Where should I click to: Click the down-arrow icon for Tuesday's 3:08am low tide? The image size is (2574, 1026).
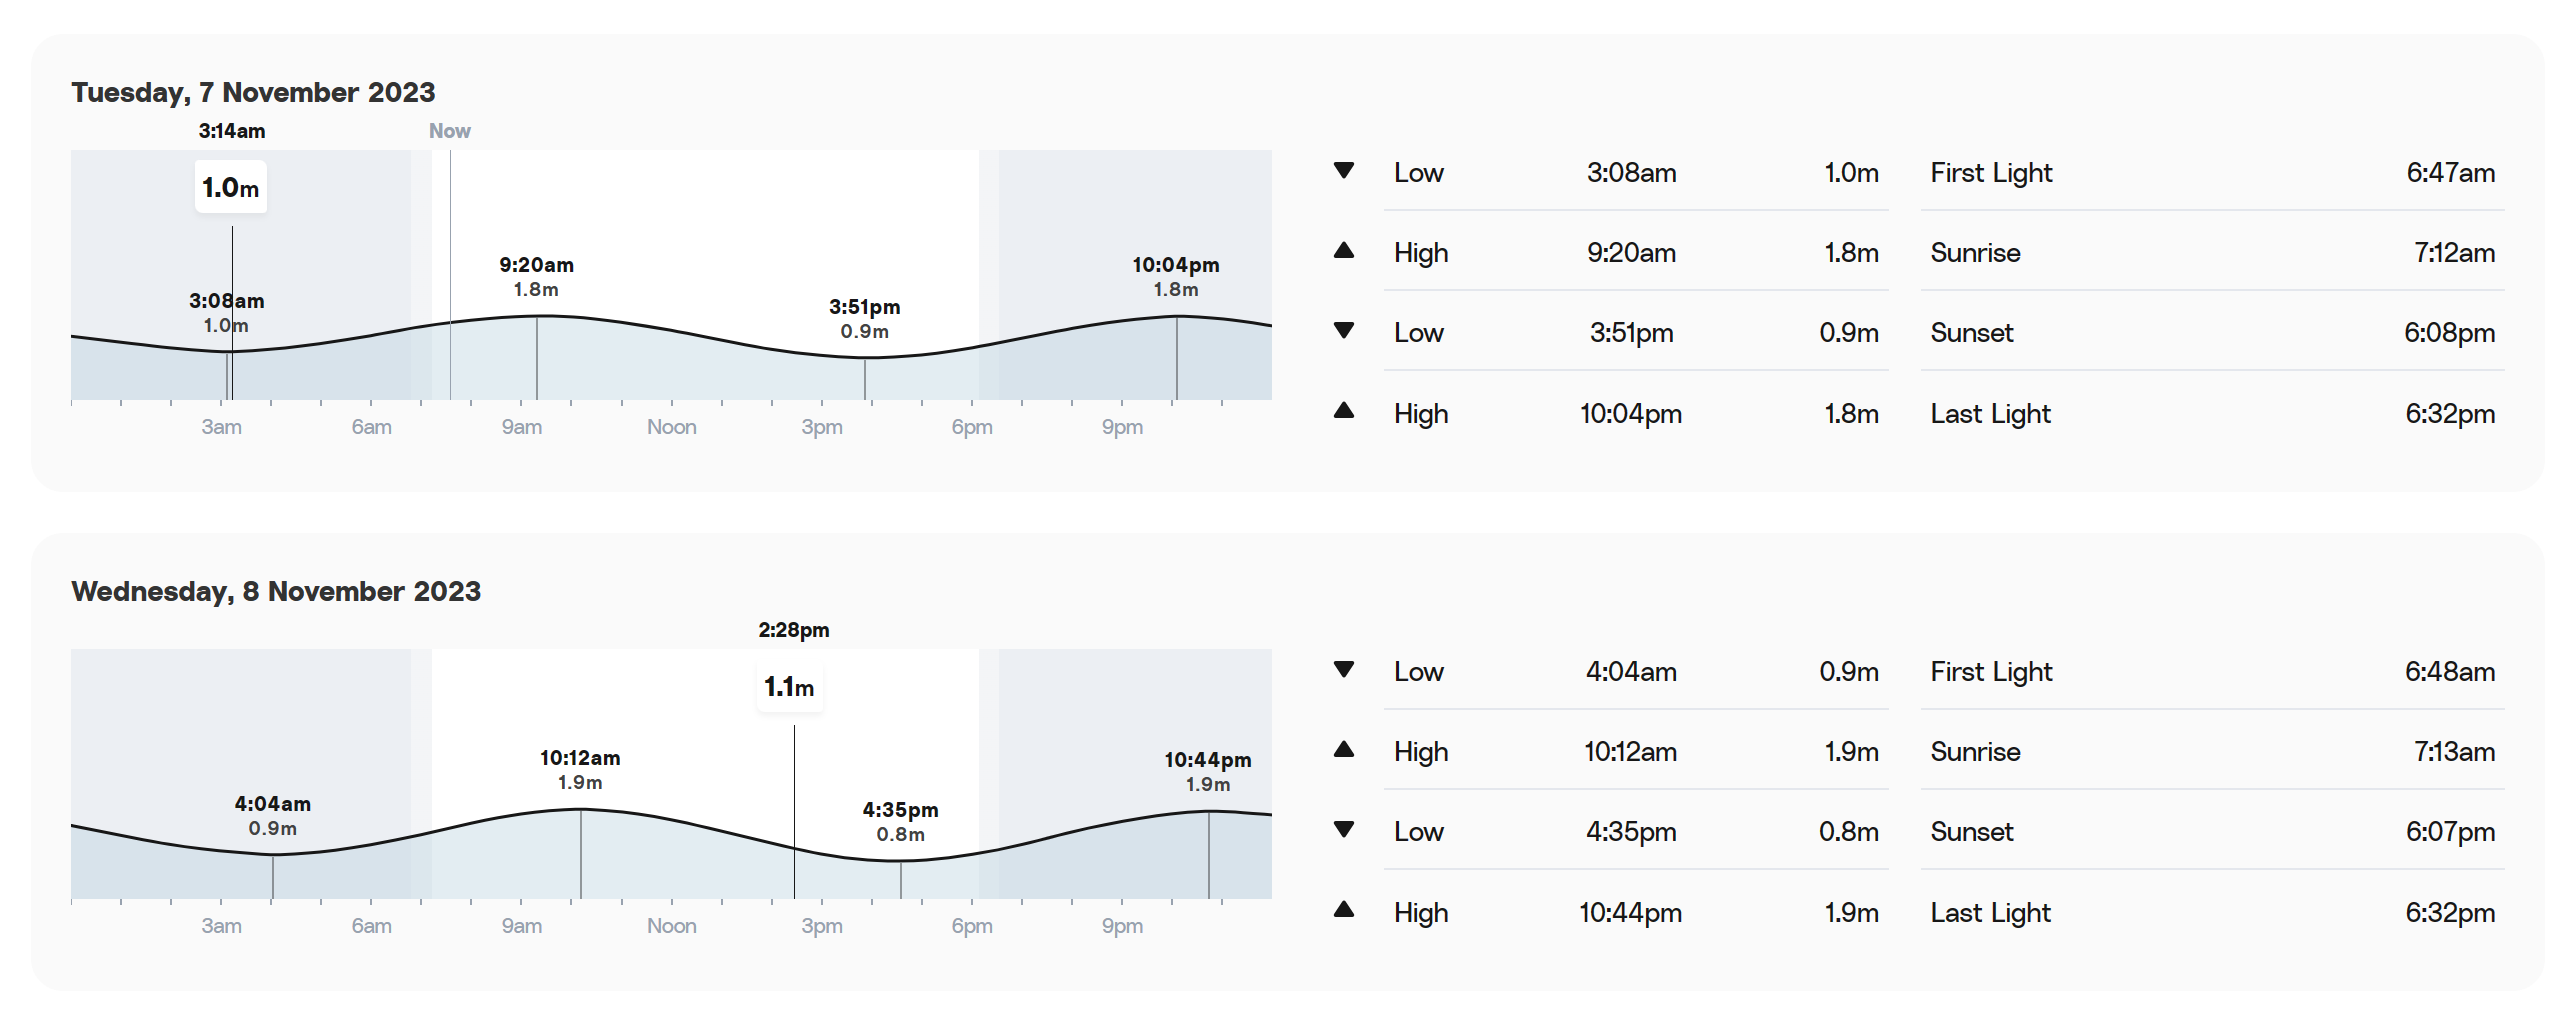point(1344,171)
